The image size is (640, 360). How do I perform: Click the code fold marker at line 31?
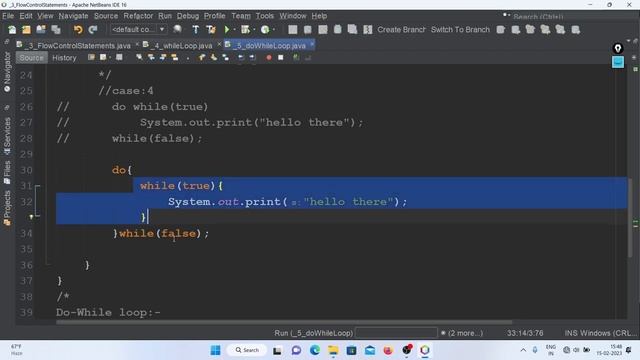[x=37, y=186]
